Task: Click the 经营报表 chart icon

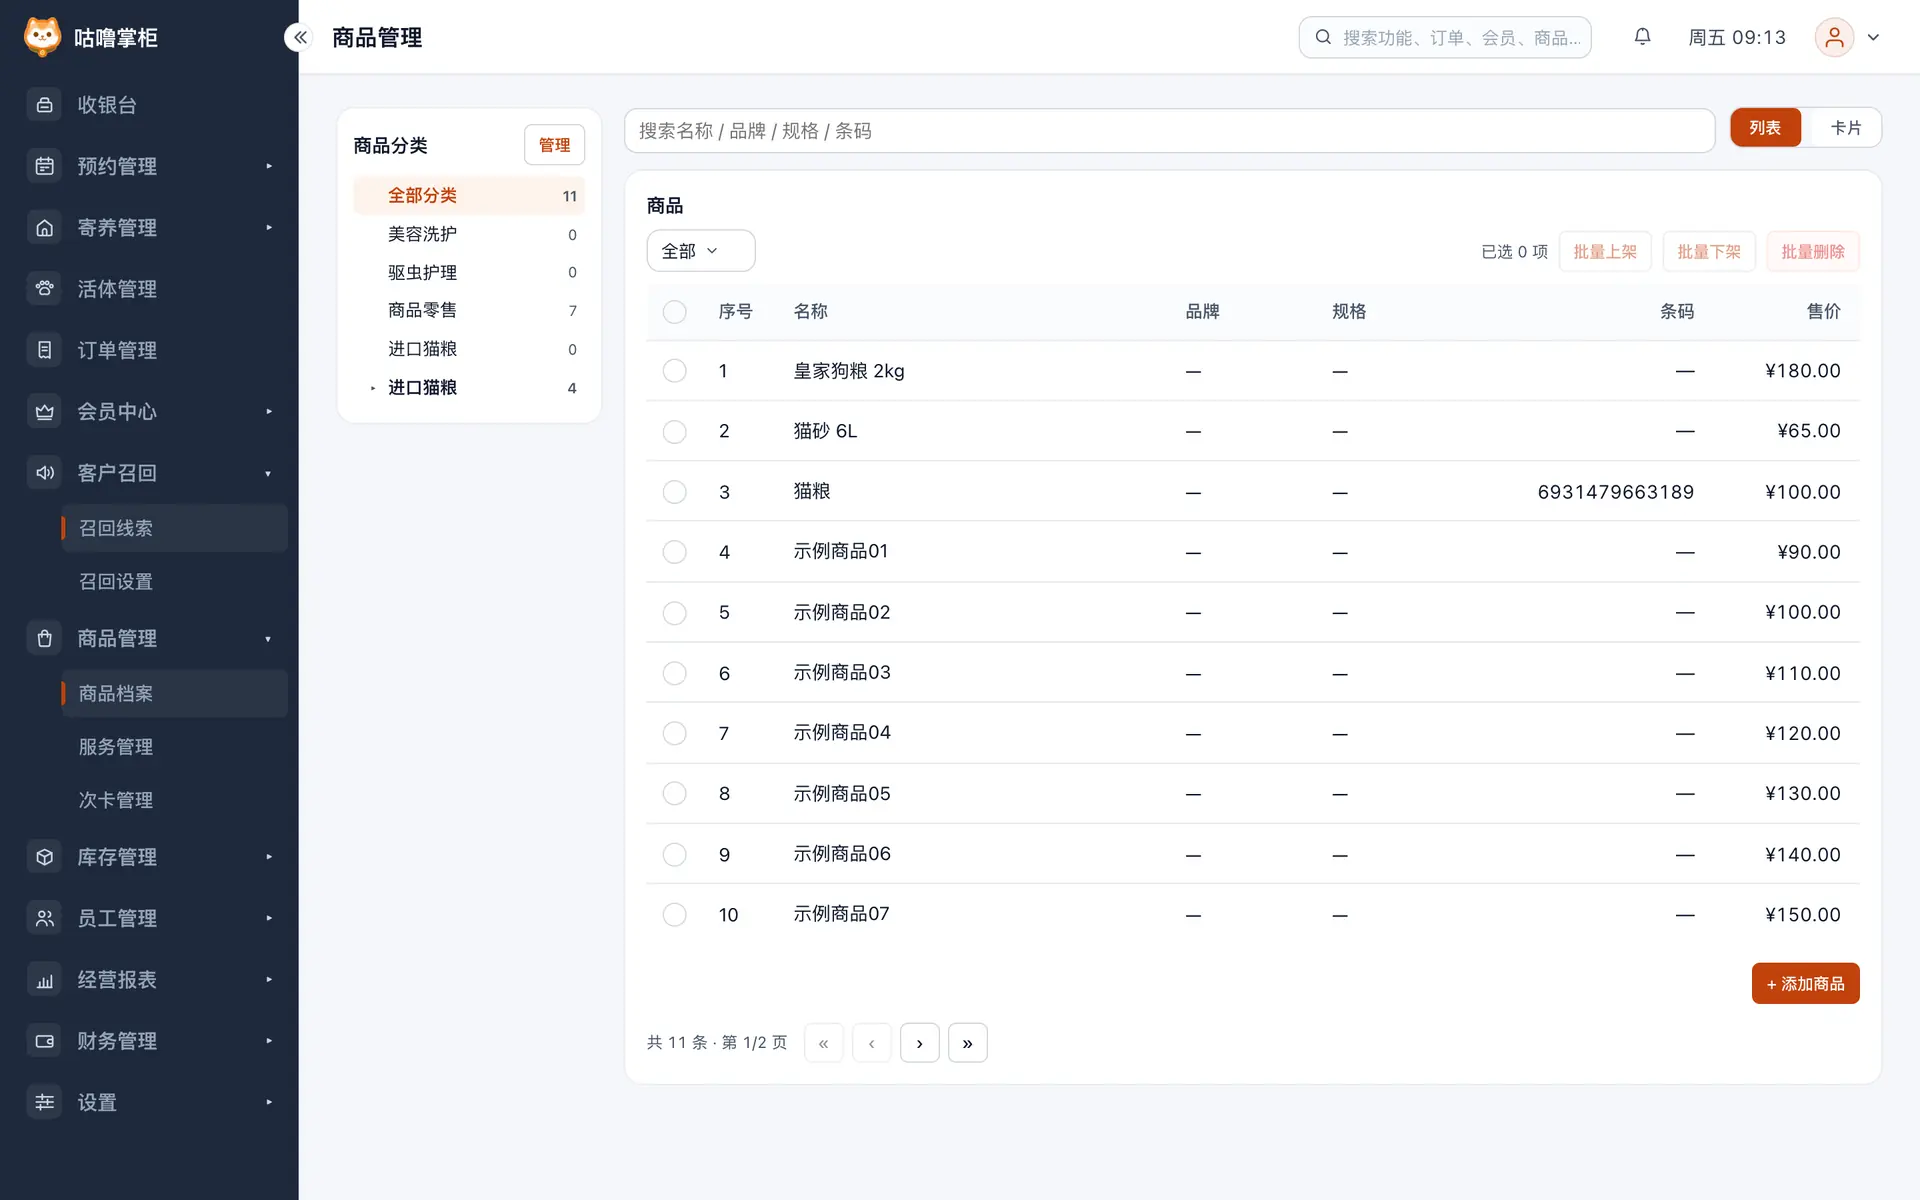Action: coord(45,980)
